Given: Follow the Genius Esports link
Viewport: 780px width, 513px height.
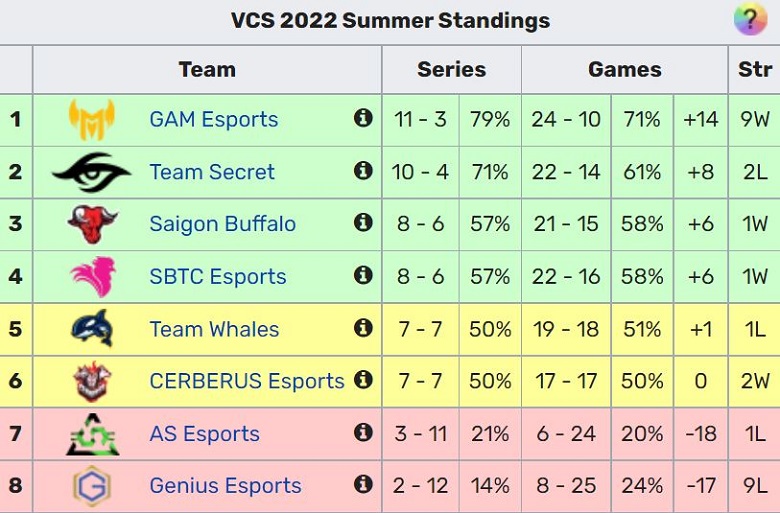Looking at the screenshot, I should (x=225, y=486).
